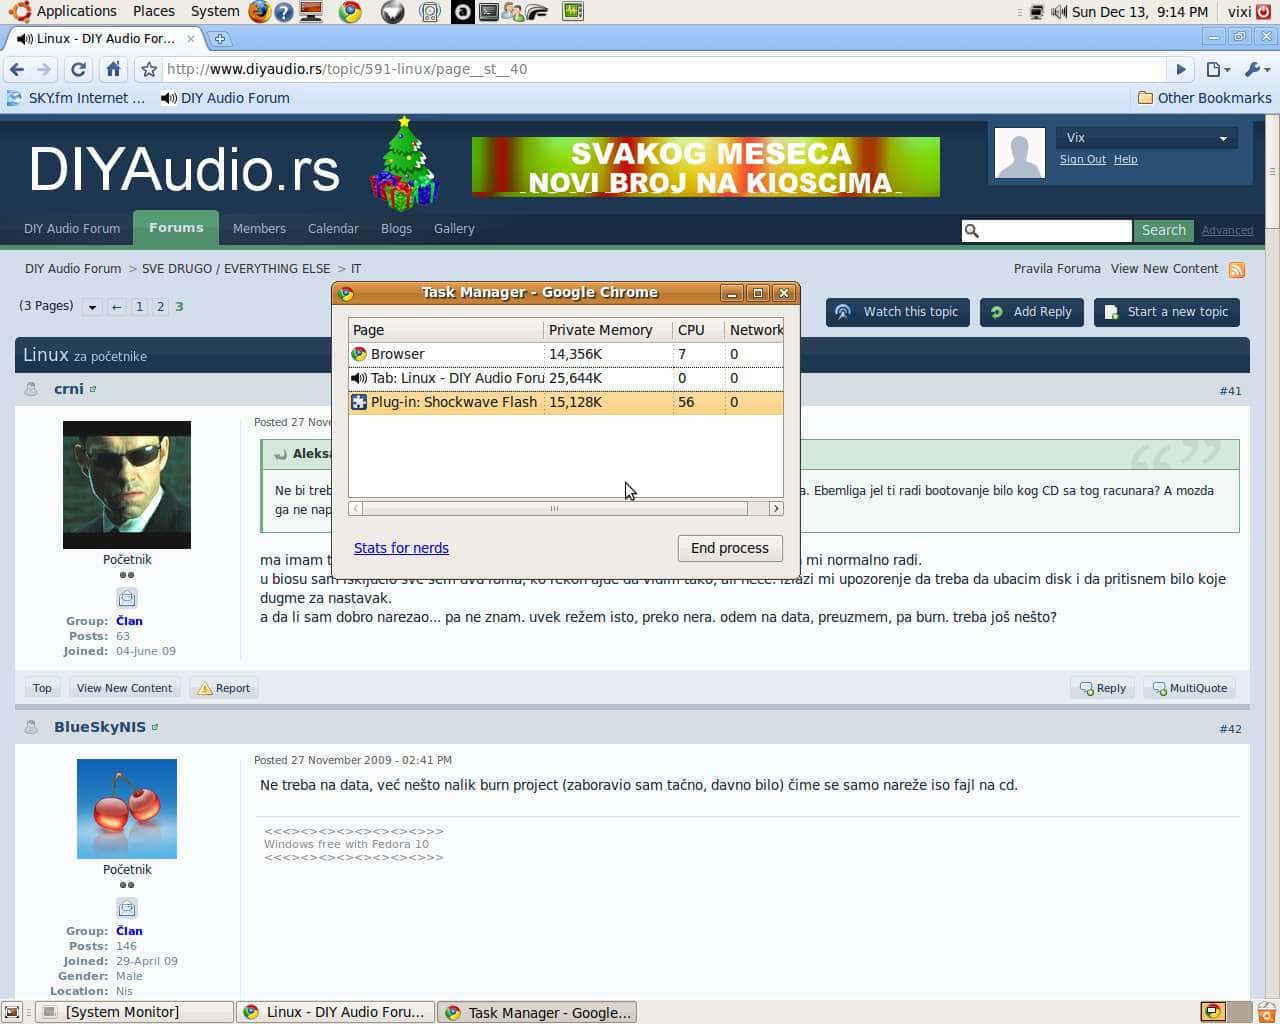This screenshot has width=1280, height=1024.
Task: Open a new tab with the plus button
Action: click(x=220, y=39)
